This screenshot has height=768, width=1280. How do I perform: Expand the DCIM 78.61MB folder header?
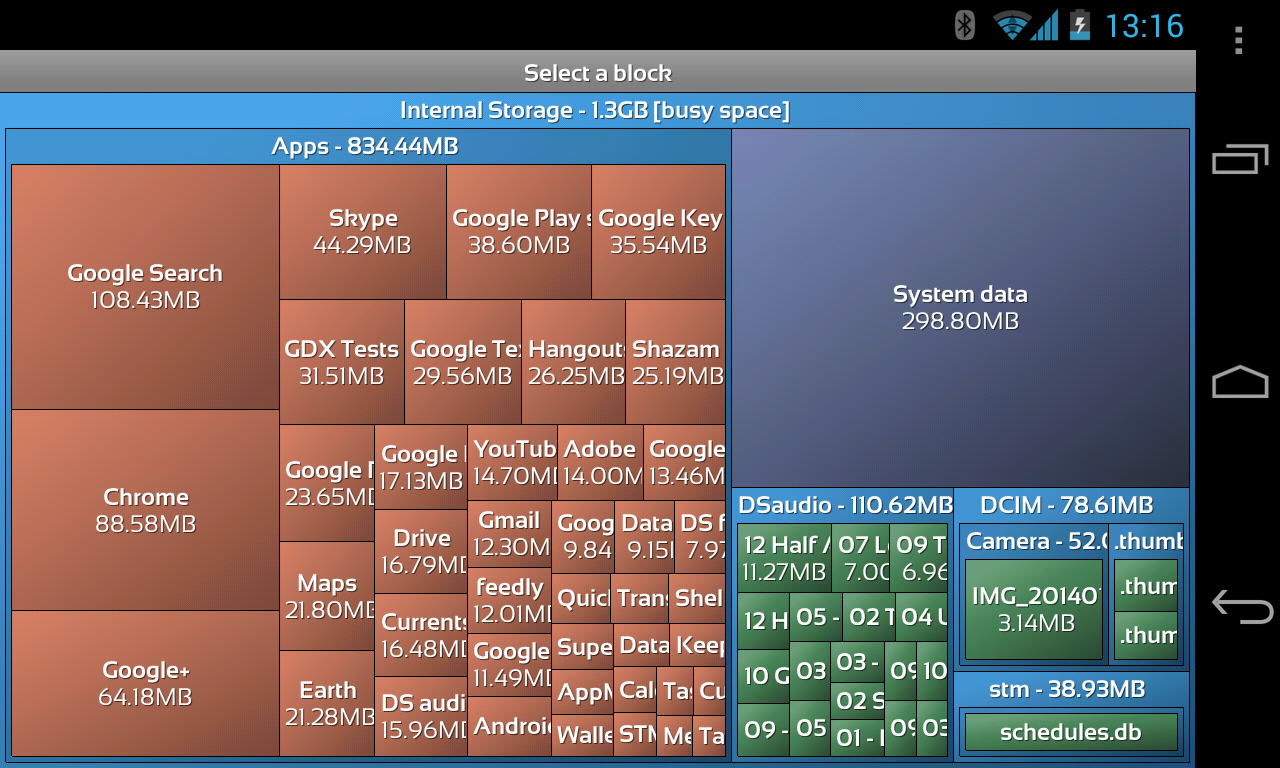pyautogui.click(x=1066, y=505)
